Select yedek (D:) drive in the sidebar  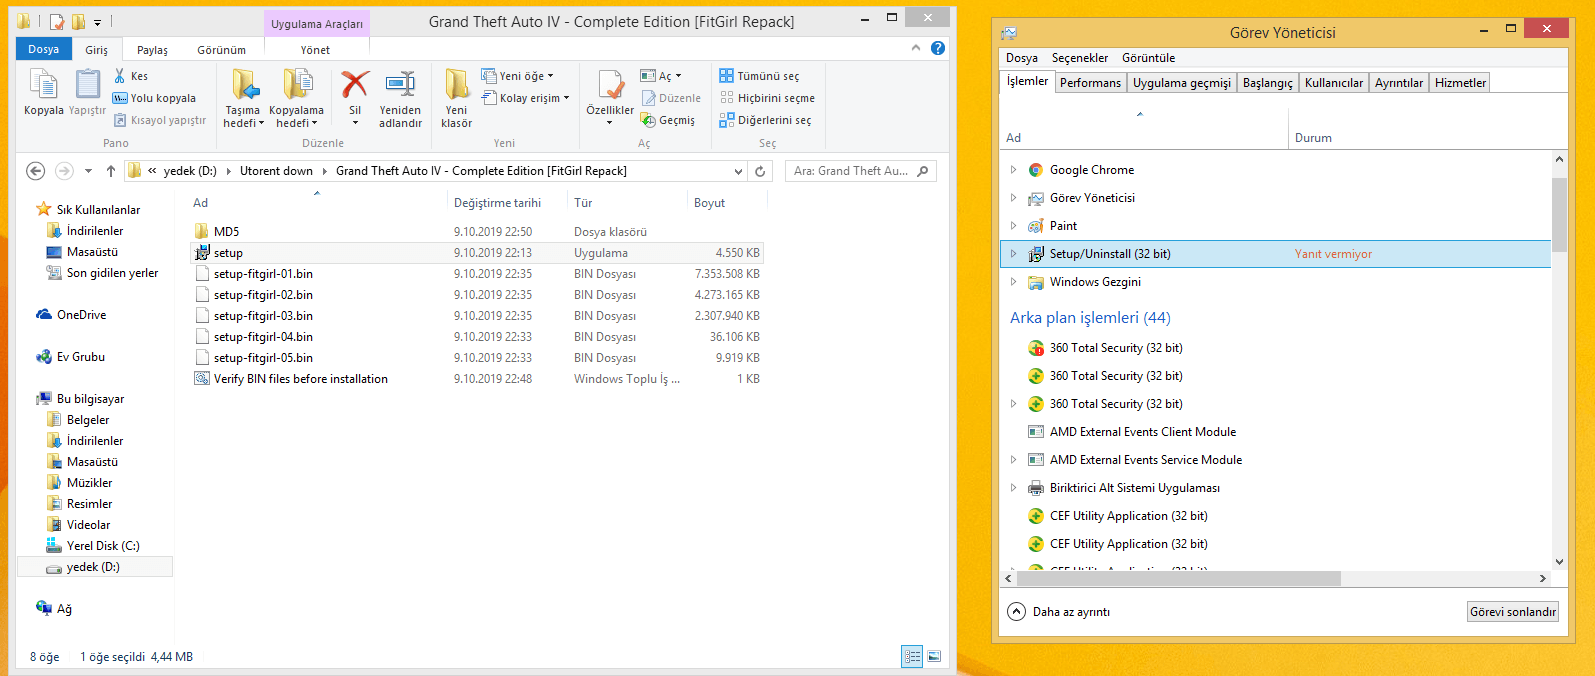[93, 567]
